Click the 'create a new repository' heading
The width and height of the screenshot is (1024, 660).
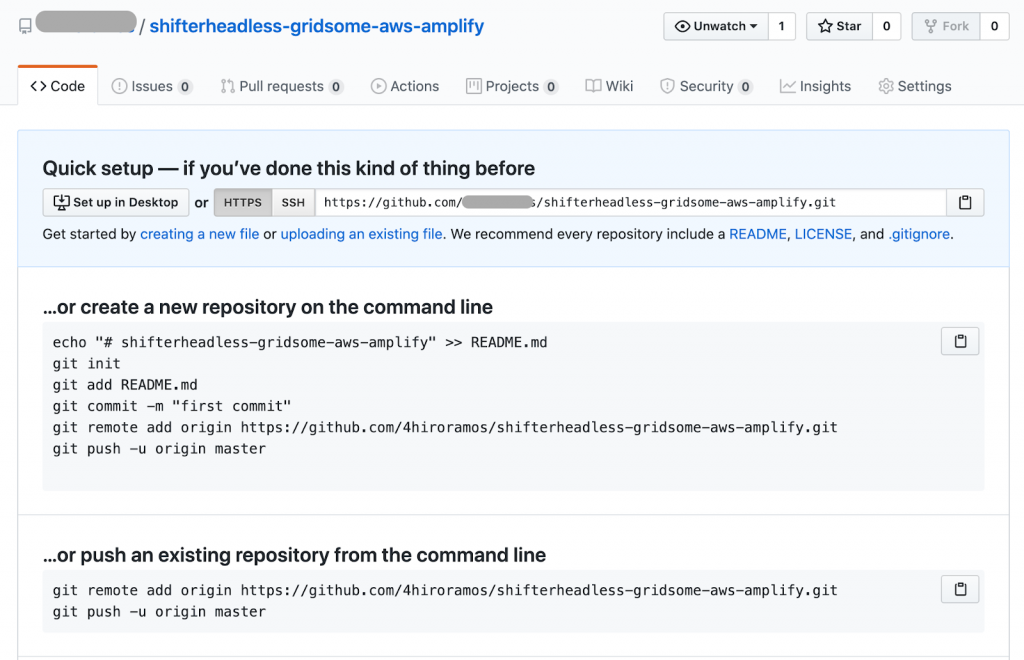click(x=268, y=307)
